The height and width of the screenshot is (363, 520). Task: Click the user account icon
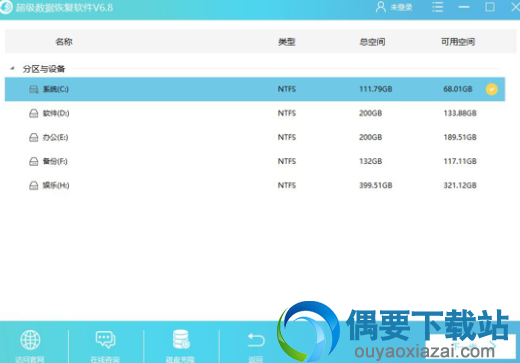point(380,7)
